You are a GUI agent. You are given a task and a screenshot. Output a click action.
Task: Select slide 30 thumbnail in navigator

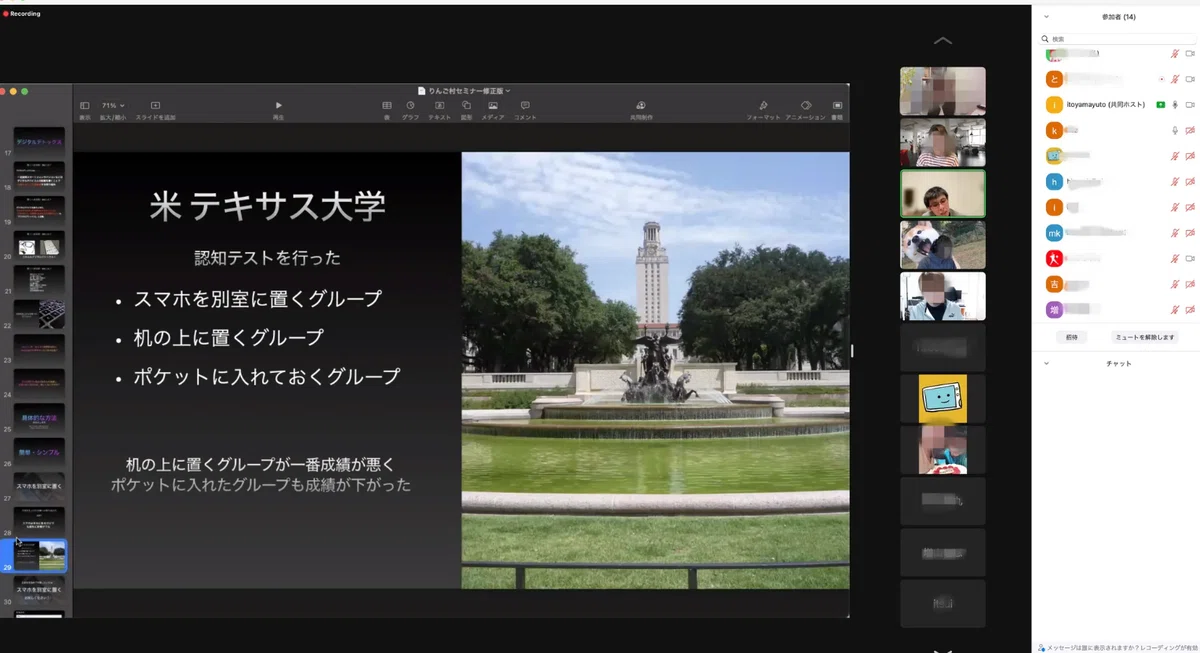(39, 590)
